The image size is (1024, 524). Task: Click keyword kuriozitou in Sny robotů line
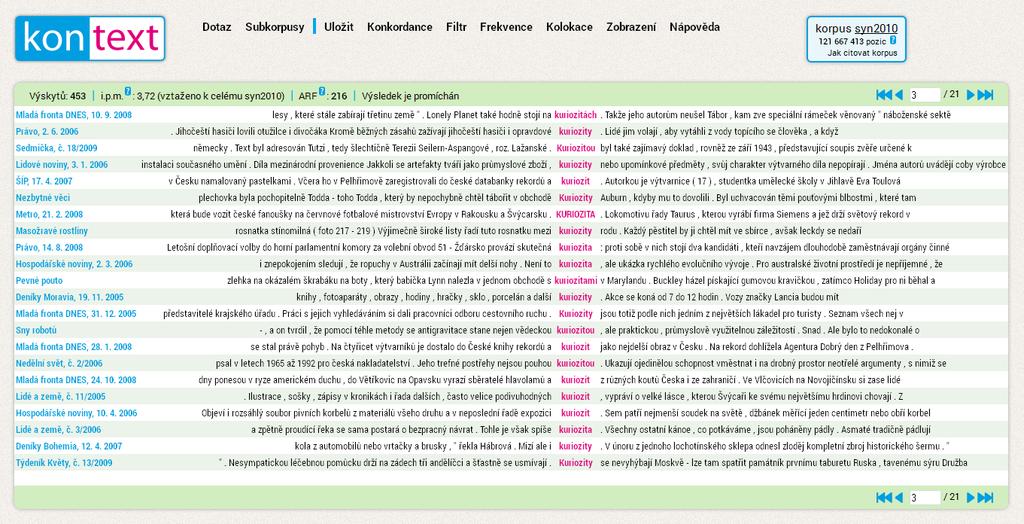point(575,331)
